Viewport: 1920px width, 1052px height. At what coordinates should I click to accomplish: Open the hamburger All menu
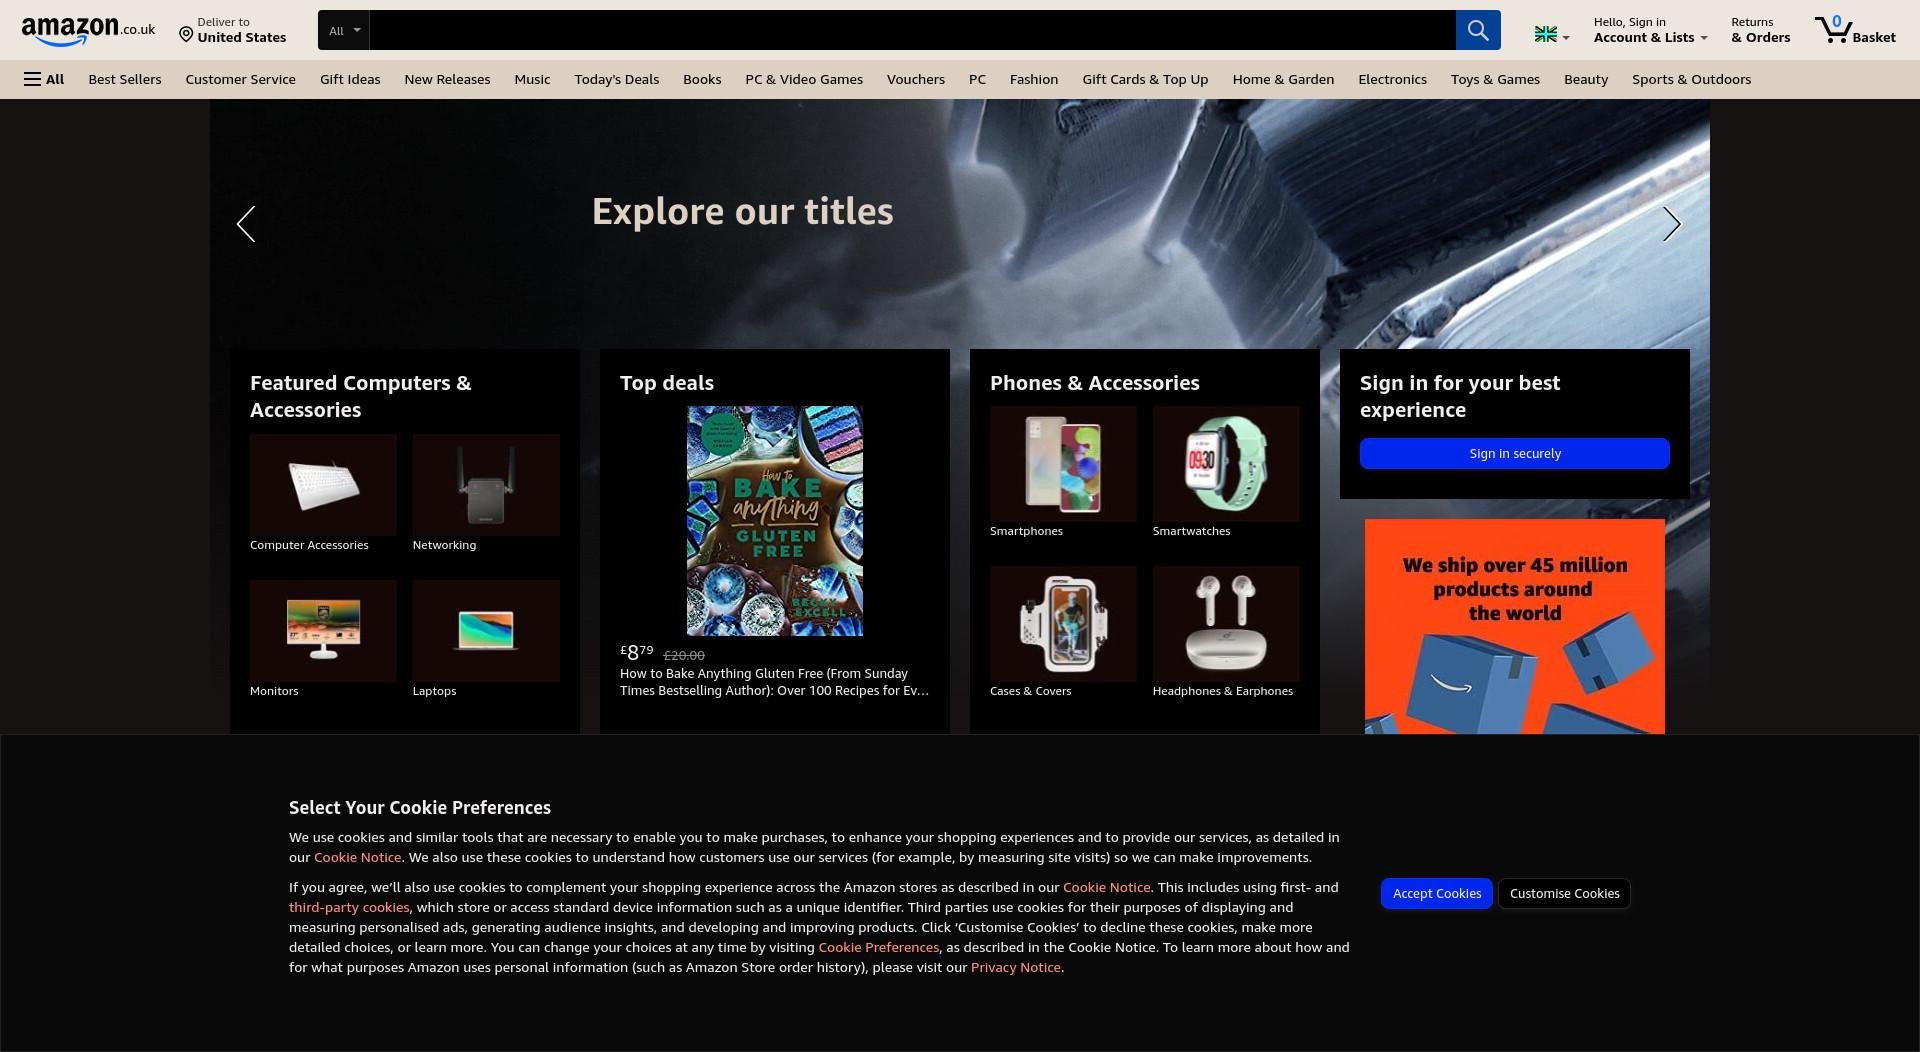tap(44, 79)
